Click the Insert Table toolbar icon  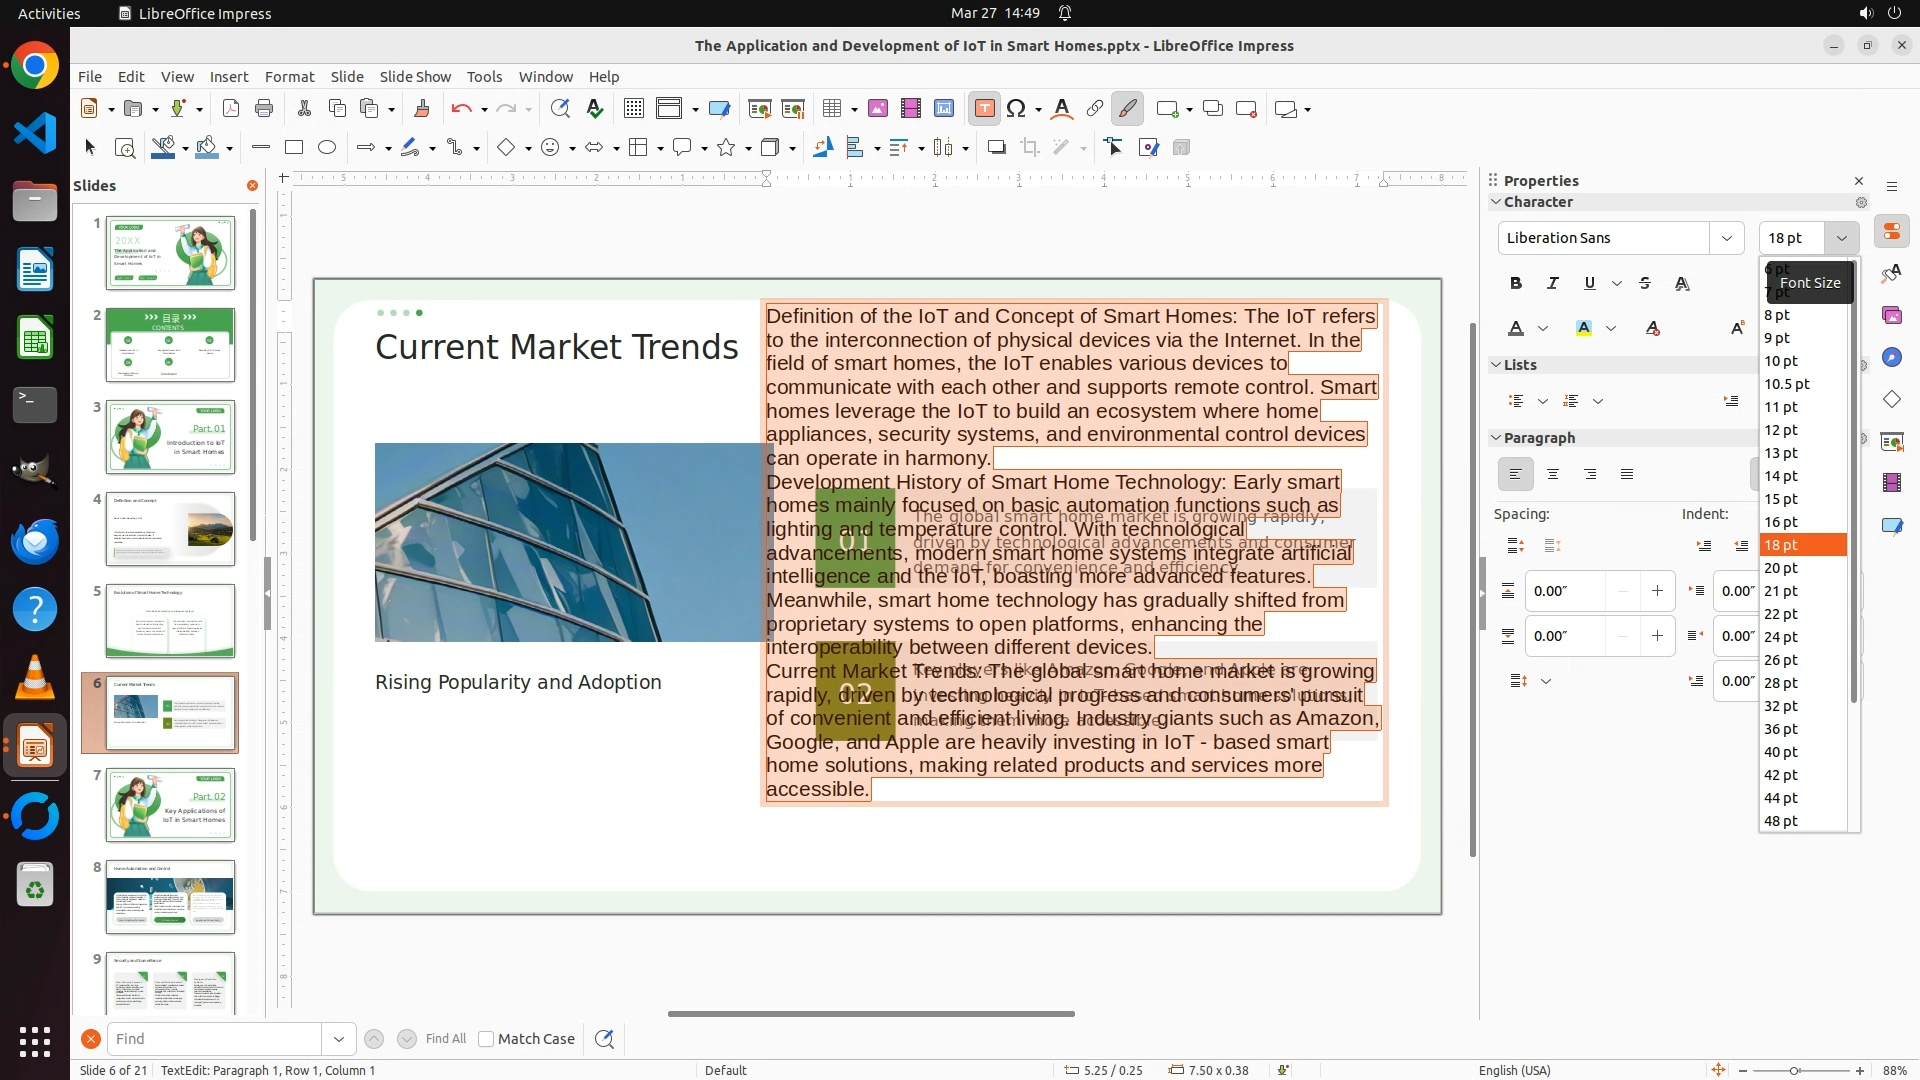[x=832, y=109]
